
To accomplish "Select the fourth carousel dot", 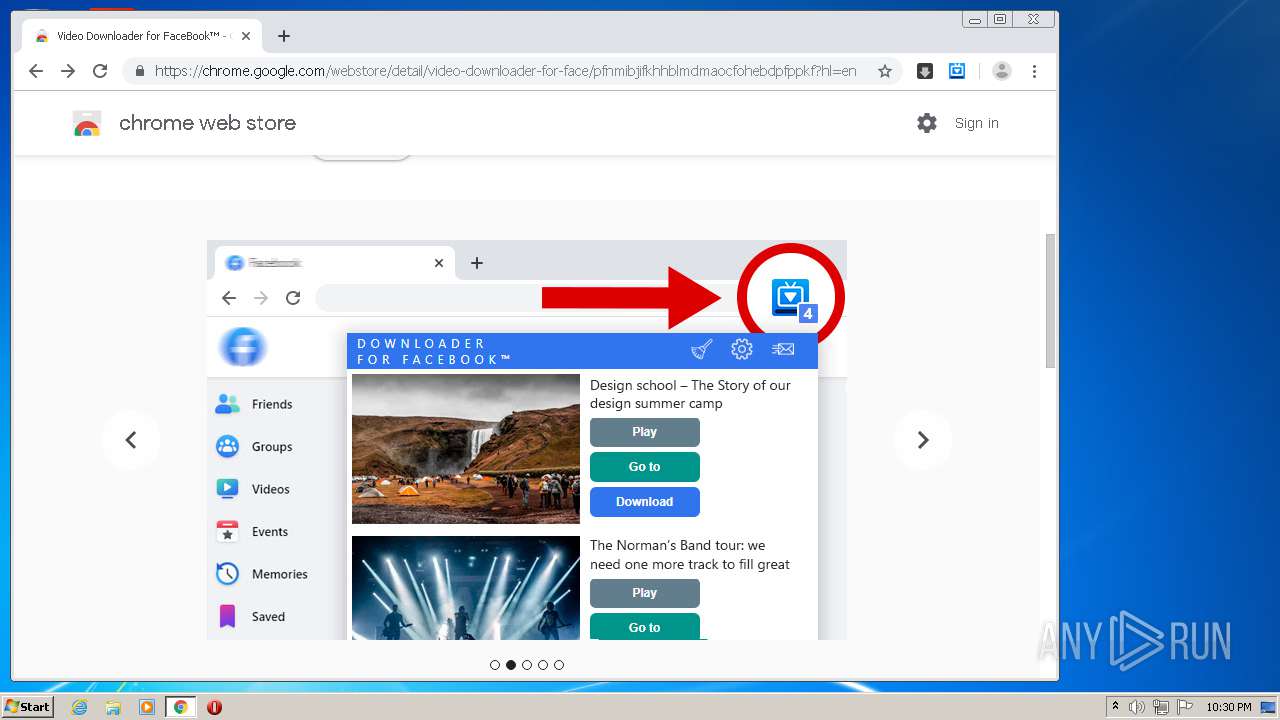I will tap(543, 665).
